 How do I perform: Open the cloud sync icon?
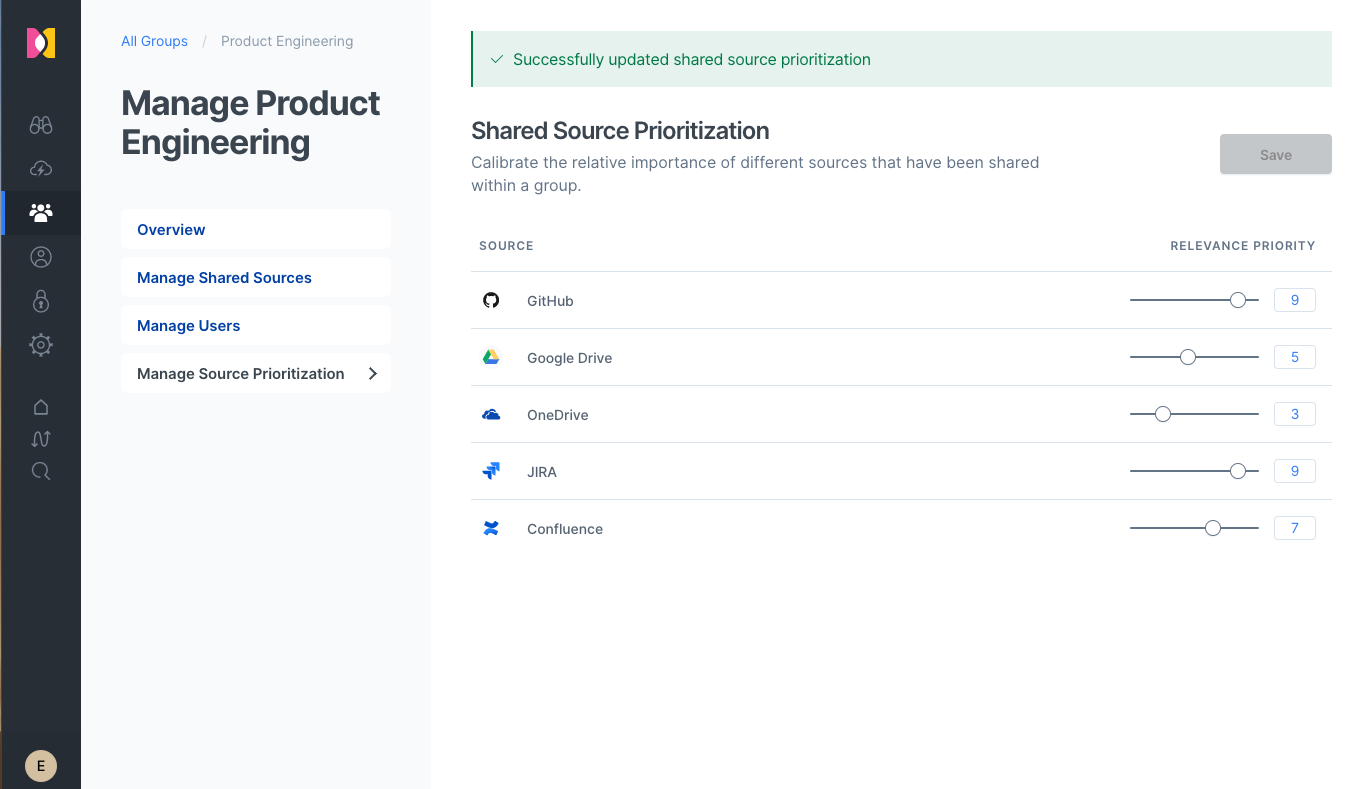[x=41, y=169]
